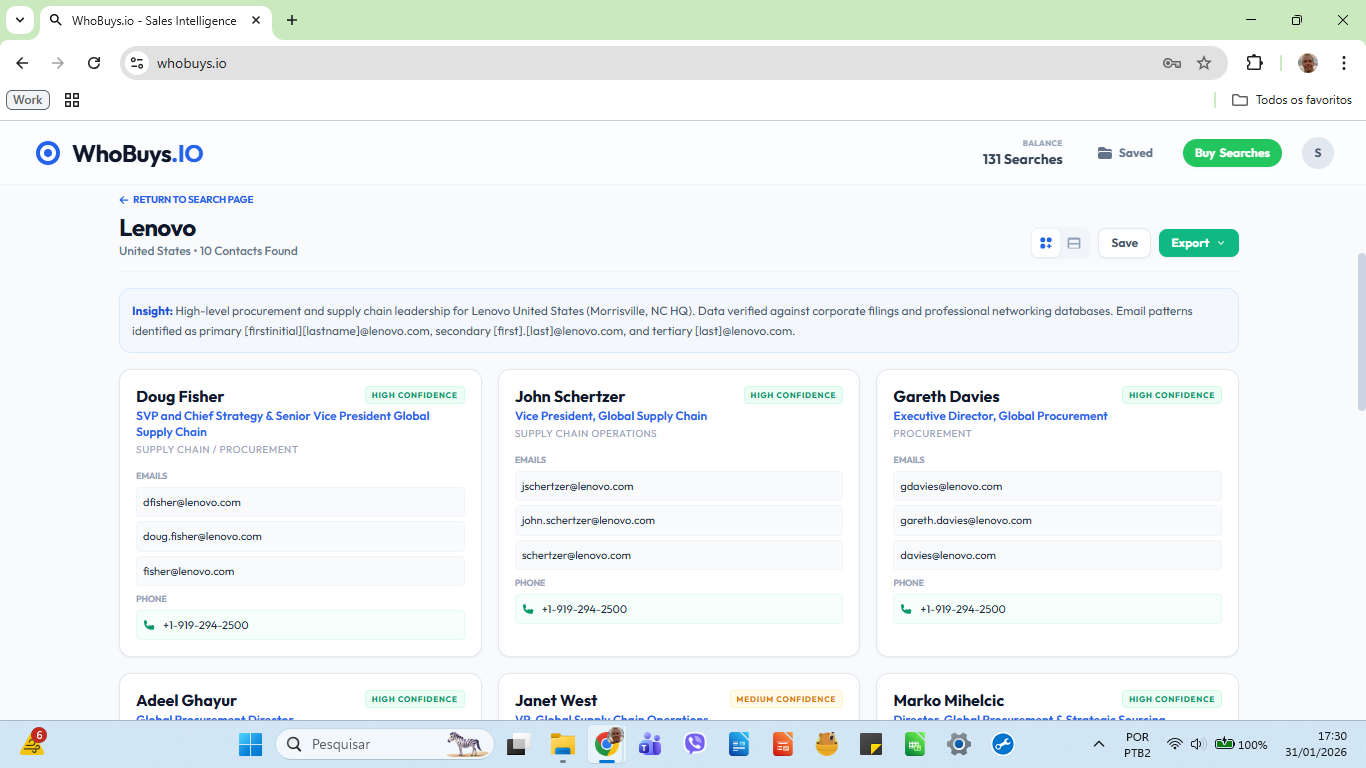This screenshot has height=768, width=1366.
Task: Switch to list view layout
Action: pos(1073,242)
